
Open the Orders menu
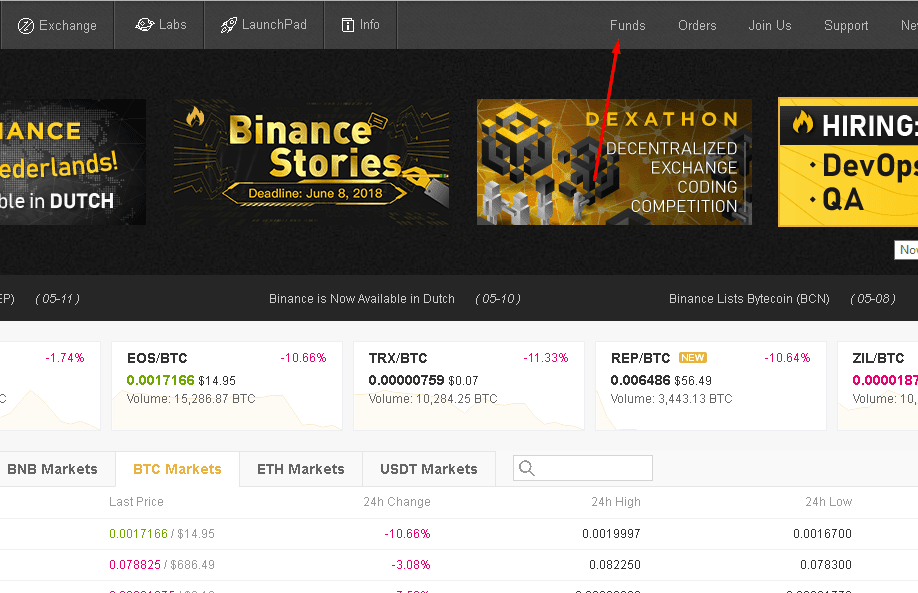click(697, 26)
